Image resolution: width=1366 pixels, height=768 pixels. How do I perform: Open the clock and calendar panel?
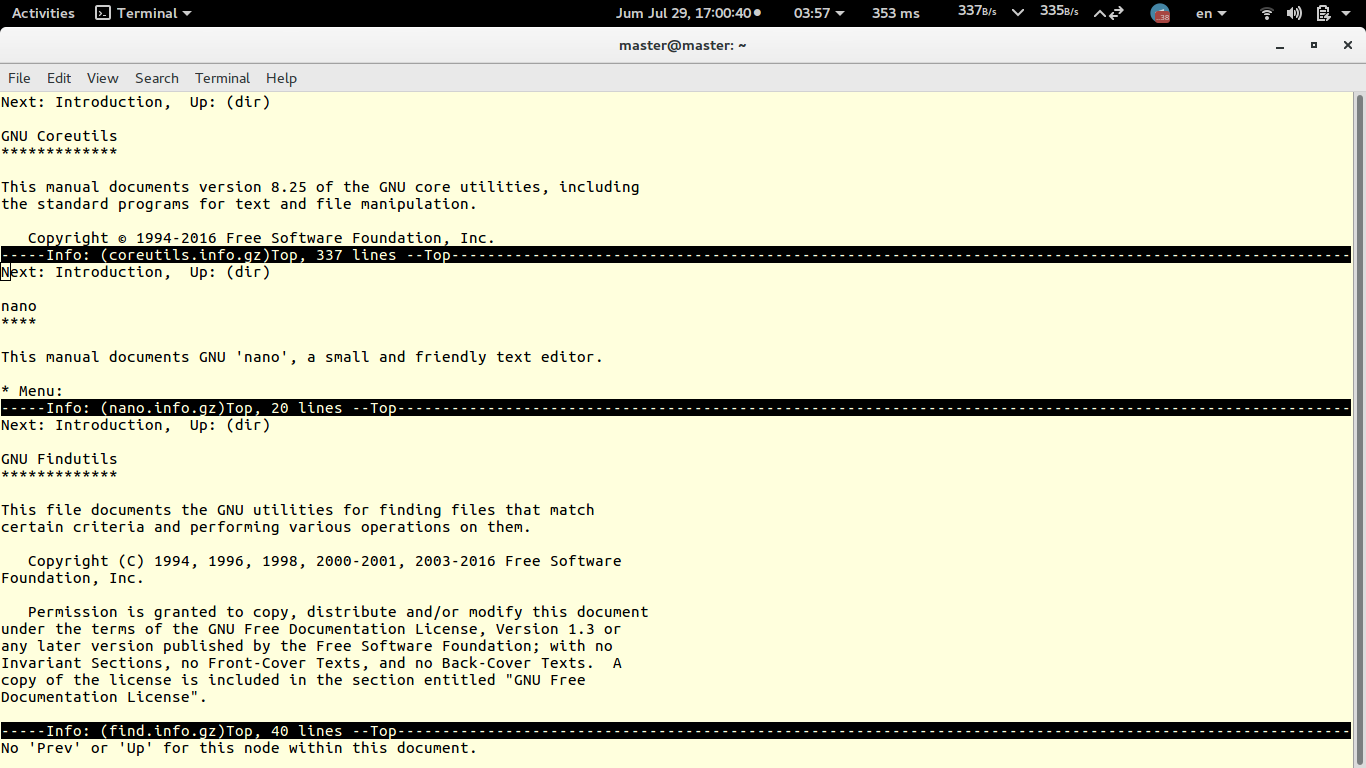click(687, 13)
